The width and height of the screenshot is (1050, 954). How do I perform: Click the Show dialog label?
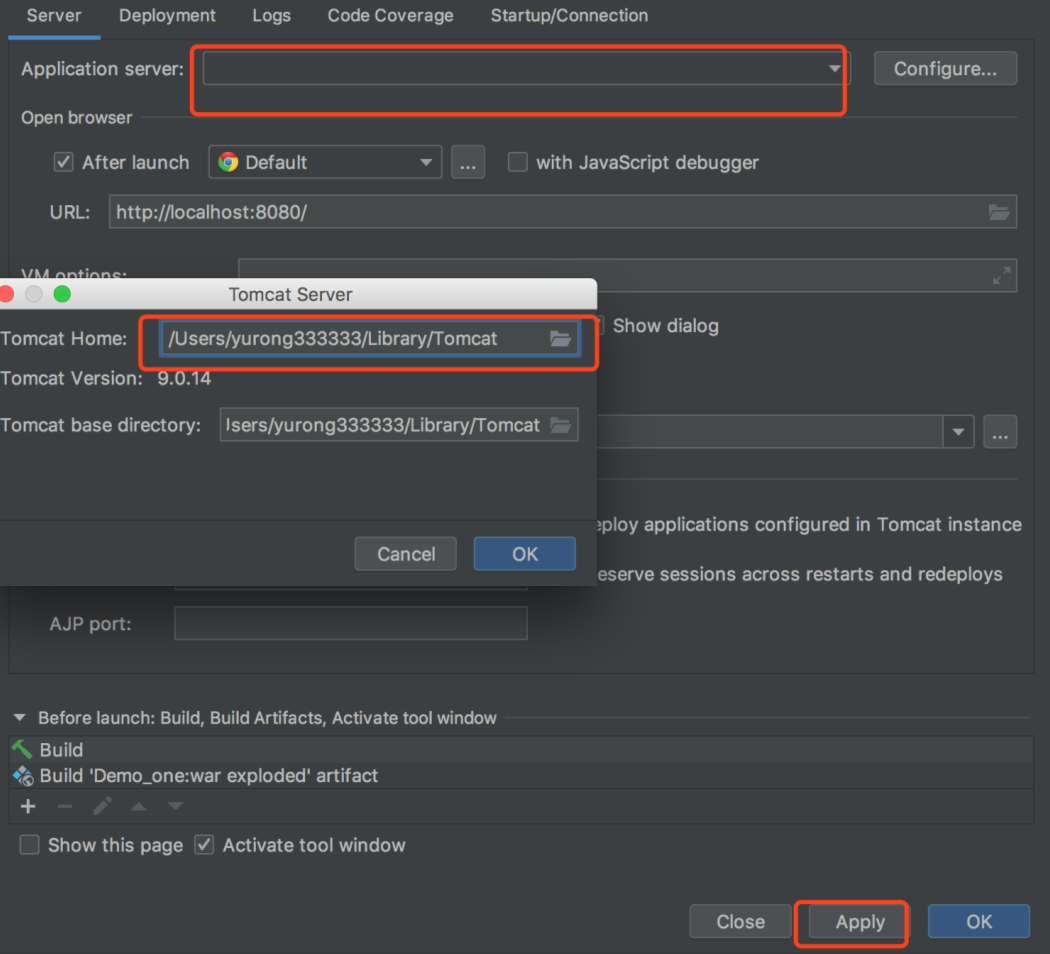coord(666,325)
